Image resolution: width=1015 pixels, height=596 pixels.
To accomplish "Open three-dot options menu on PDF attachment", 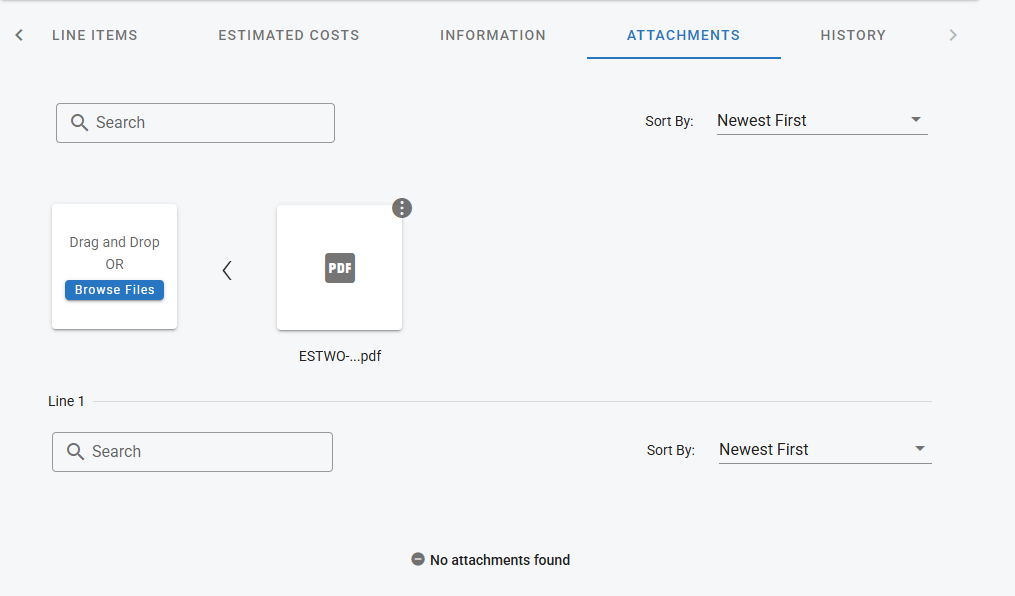I will tap(402, 208).
